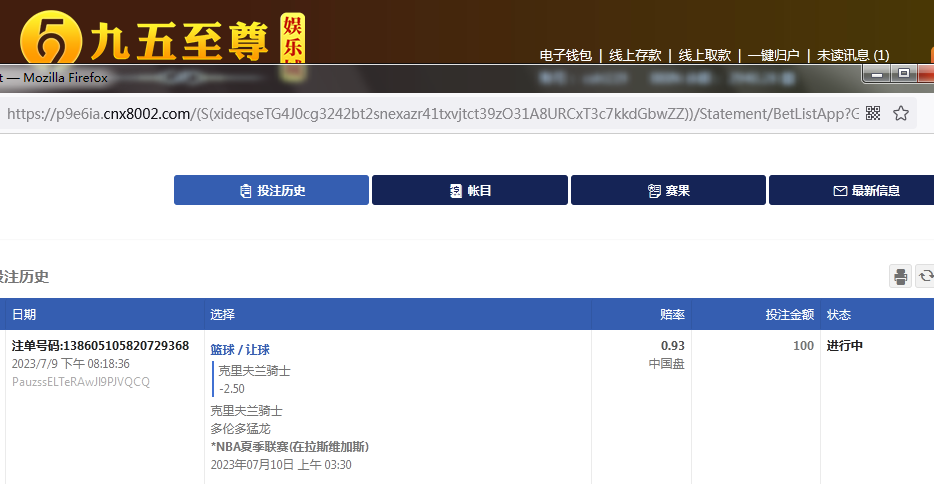The width and height of the screenshot is (934, 484).
Task: Click the stake amount 100
Action: tap(804, 346)
